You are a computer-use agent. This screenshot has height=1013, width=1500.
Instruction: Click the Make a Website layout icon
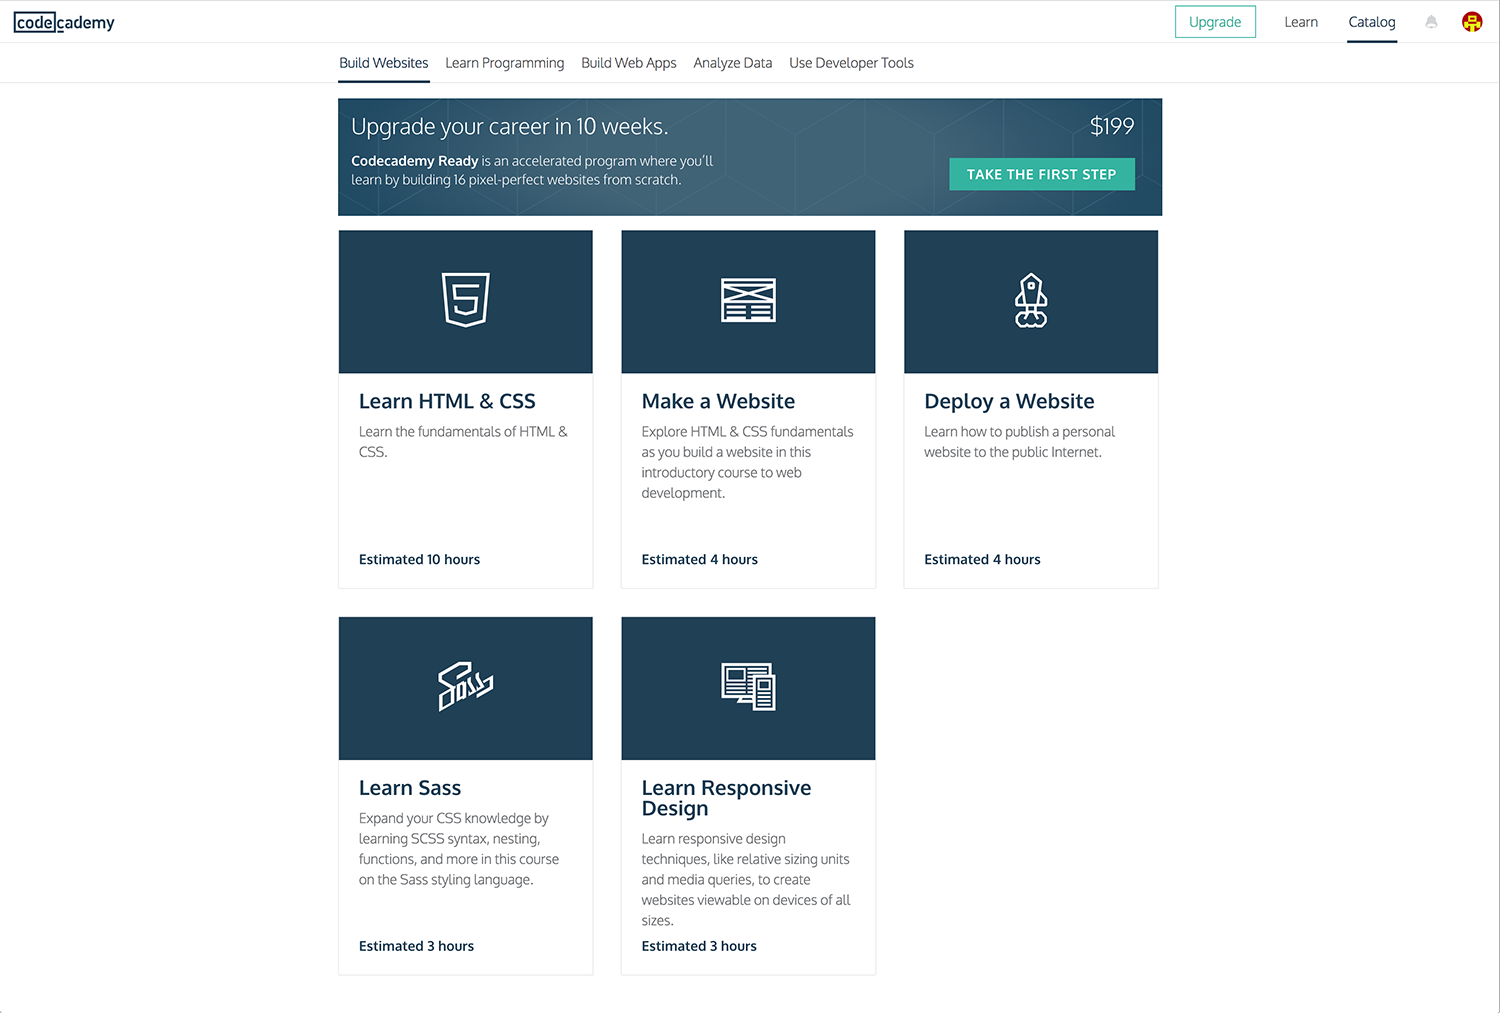click(748, 300)
